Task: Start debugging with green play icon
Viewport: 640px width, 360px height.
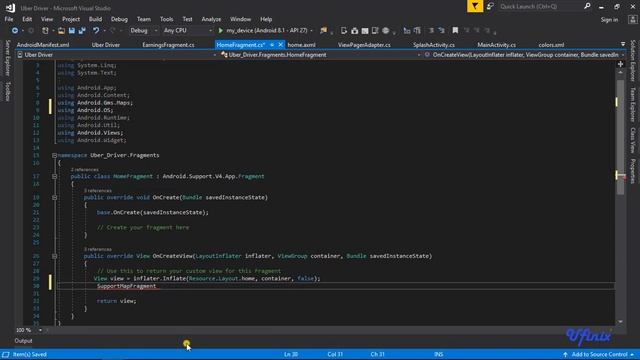Action: coord(220,31)
